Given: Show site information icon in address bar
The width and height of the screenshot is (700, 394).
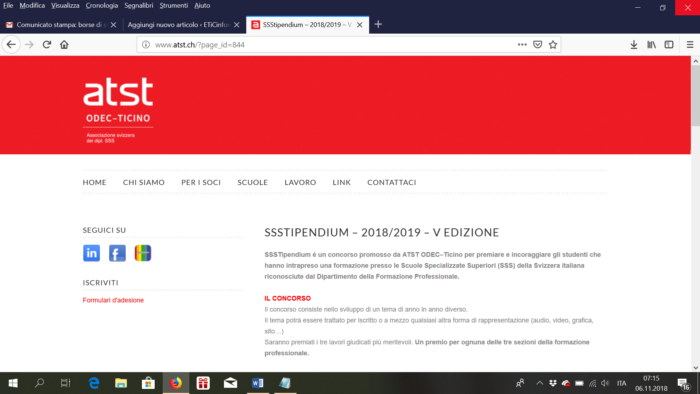Looking at the screenshot, I should [x=146, y=45].
